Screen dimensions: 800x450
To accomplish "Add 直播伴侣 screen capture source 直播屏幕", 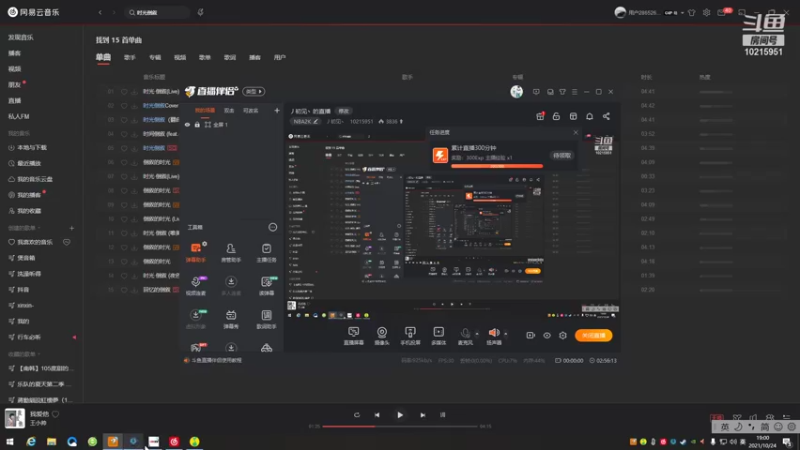I will 354,336.
